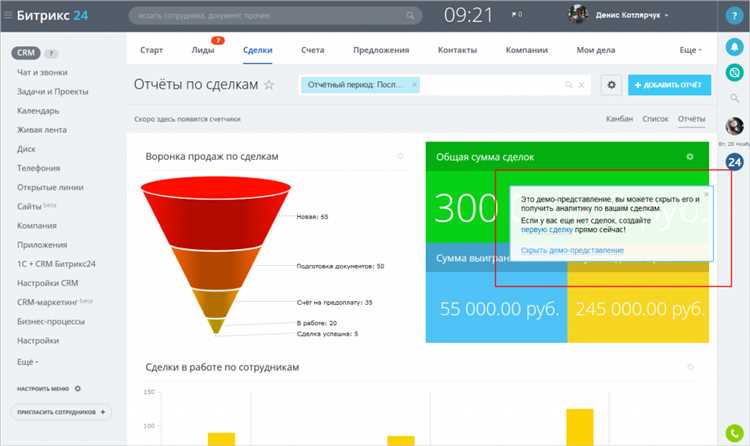The height and width of the screenshot is (446, 750).
Task: Go to the Счета tab
Action: click(x=313, y=50)
